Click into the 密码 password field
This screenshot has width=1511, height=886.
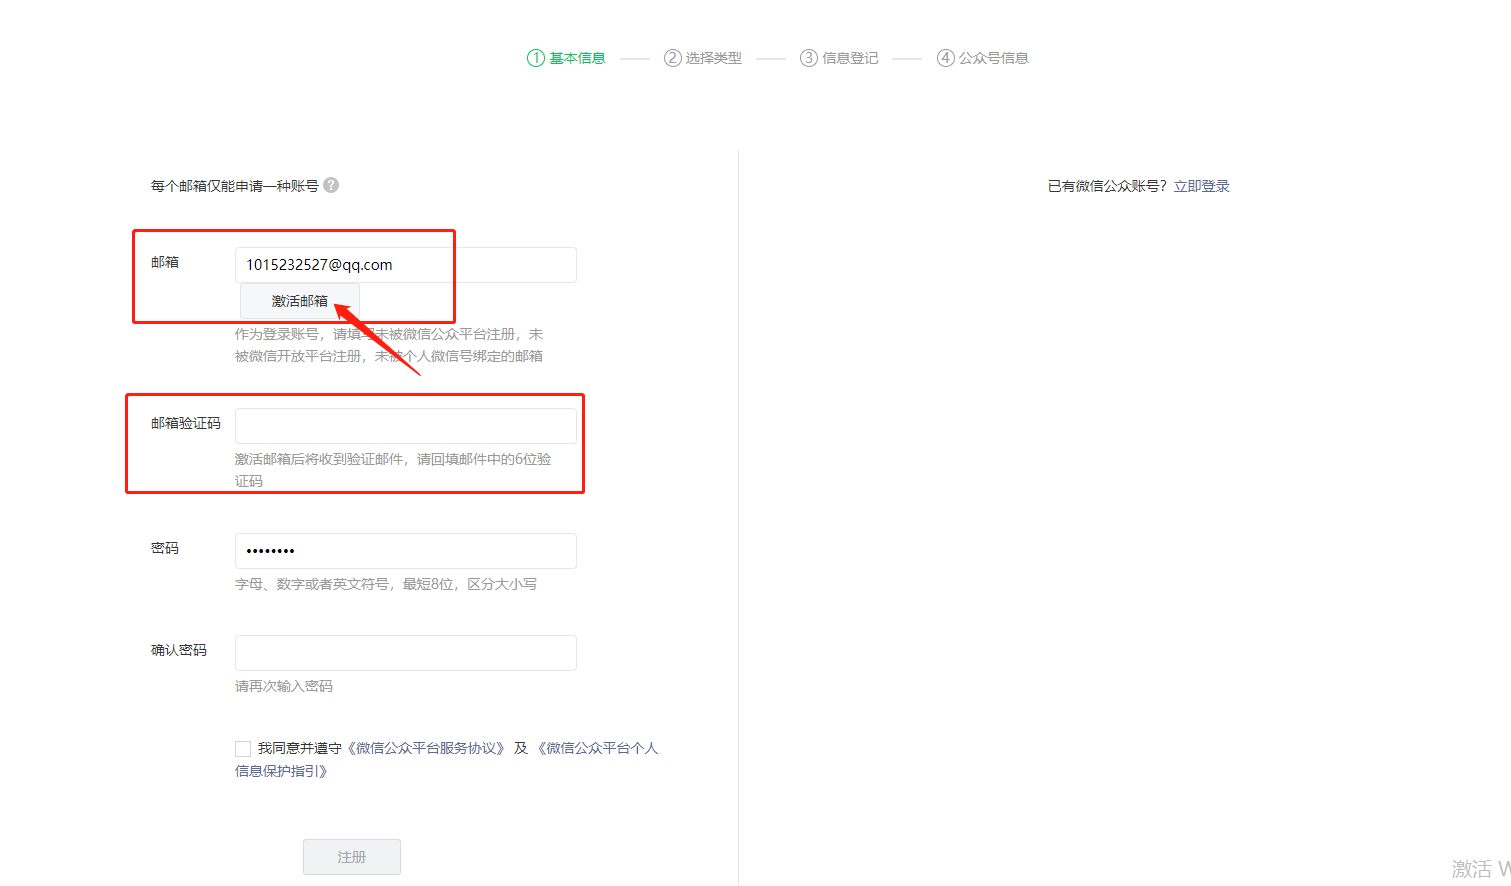point(405,551)
